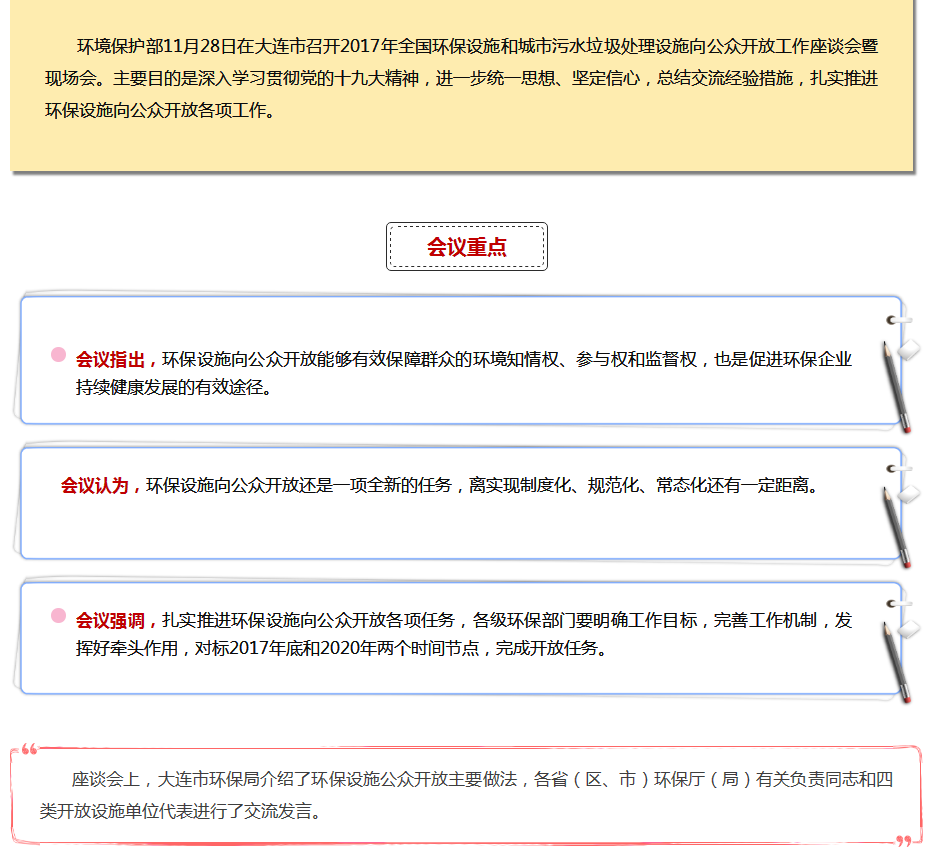Click the bottom paragraph starting with 座谈会上
The height and width of the screenshot is (859, 927).
point(465,795)
